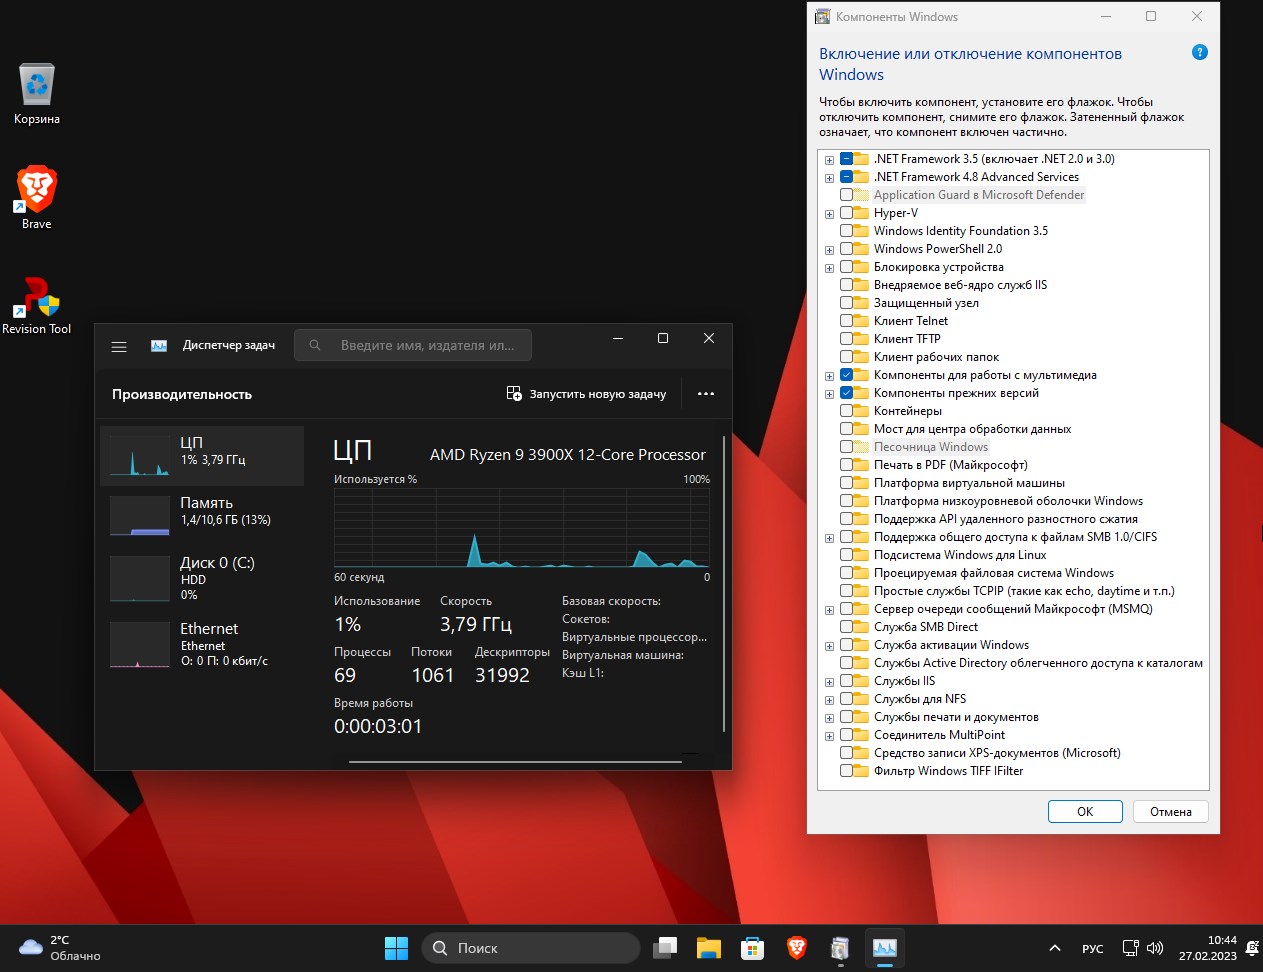This screenshot has width=1263, height=972.
Task: Click Запустить новую задачу button
Action: [x=587, y=394]
